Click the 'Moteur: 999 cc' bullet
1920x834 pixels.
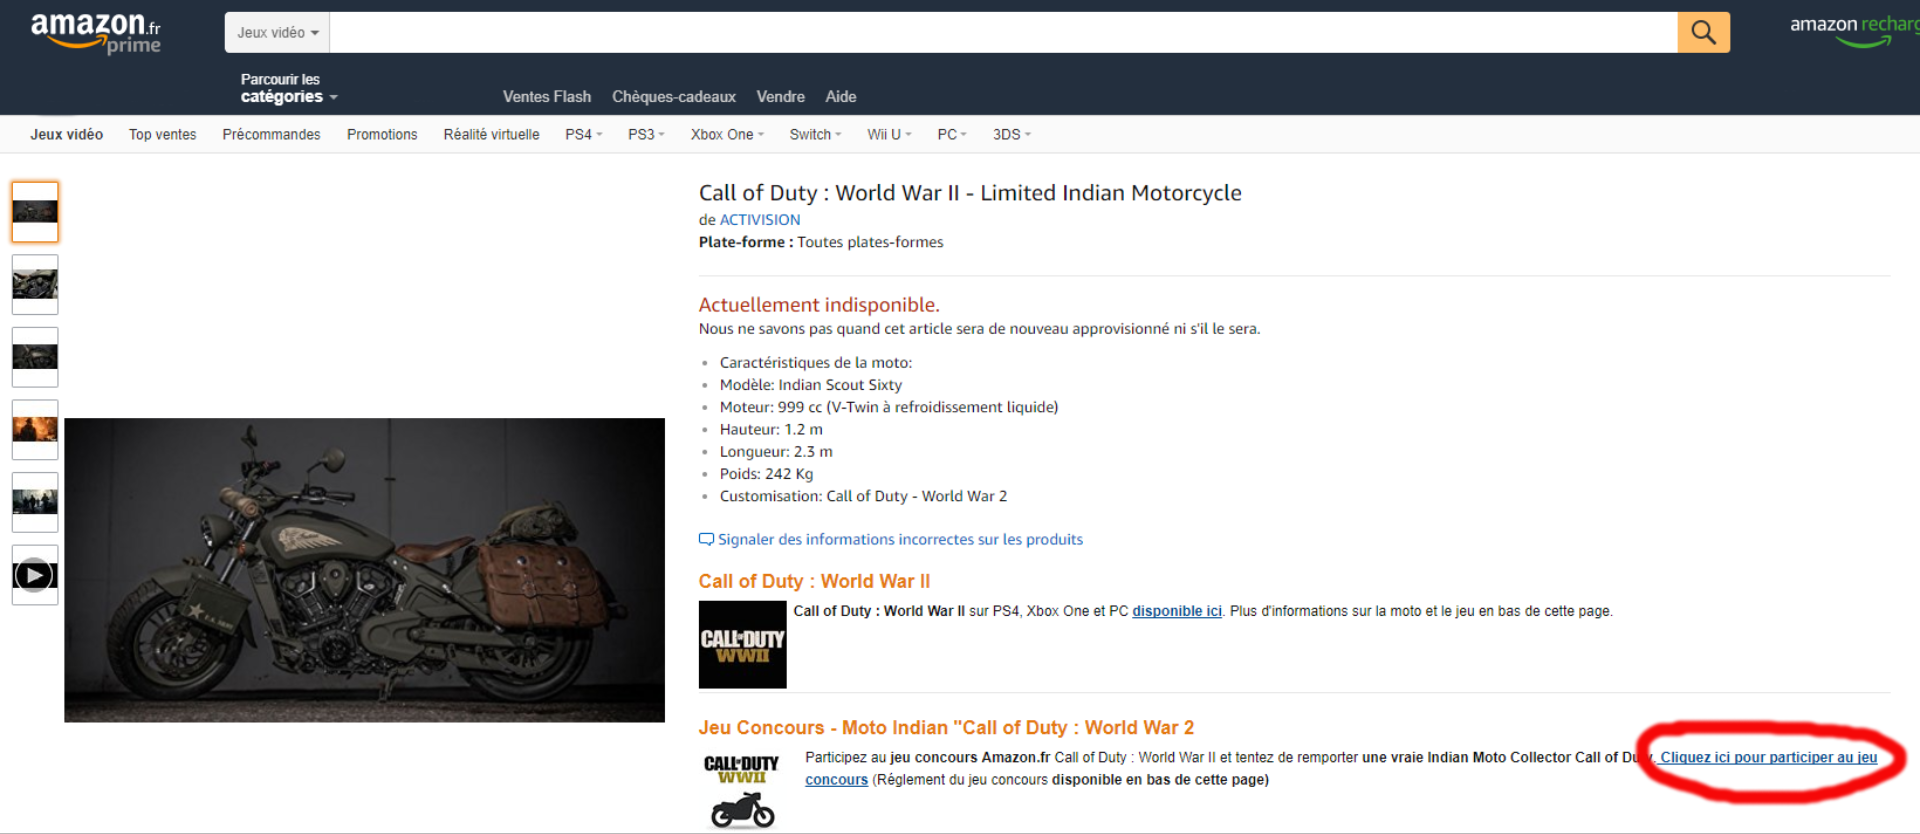889,407
